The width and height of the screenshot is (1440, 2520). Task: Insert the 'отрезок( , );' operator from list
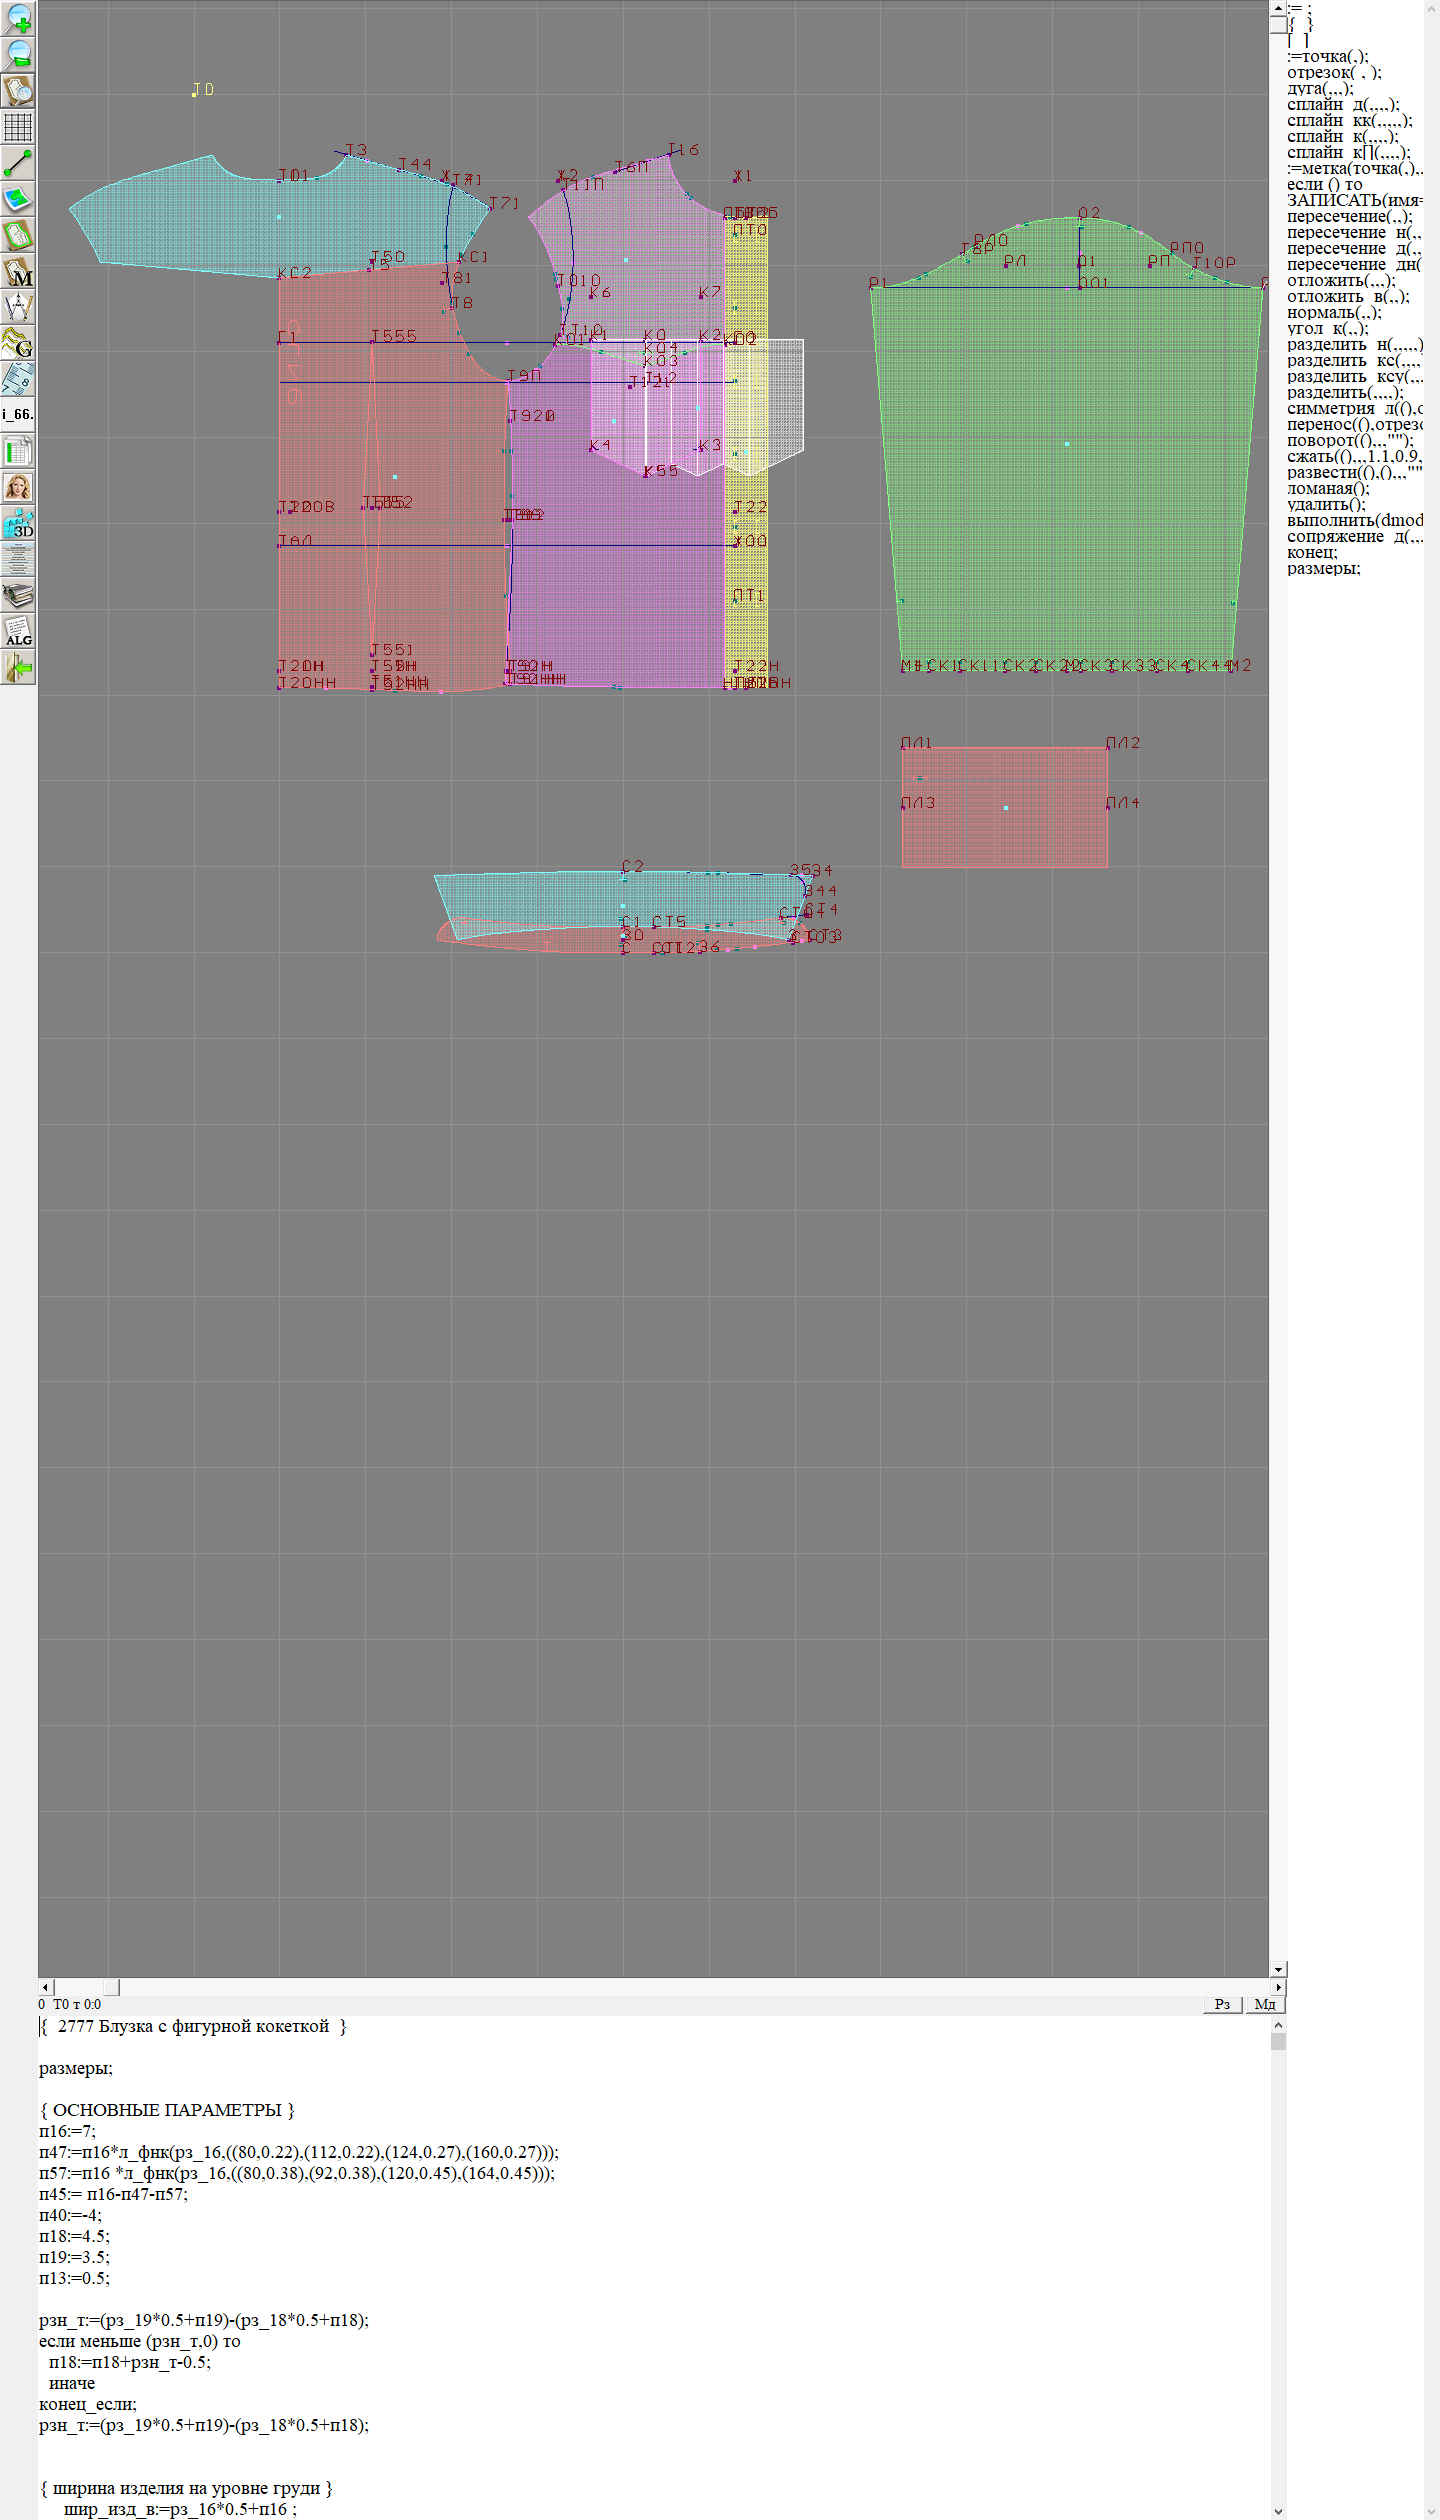pyautogui.click(x=1333, y=72)
